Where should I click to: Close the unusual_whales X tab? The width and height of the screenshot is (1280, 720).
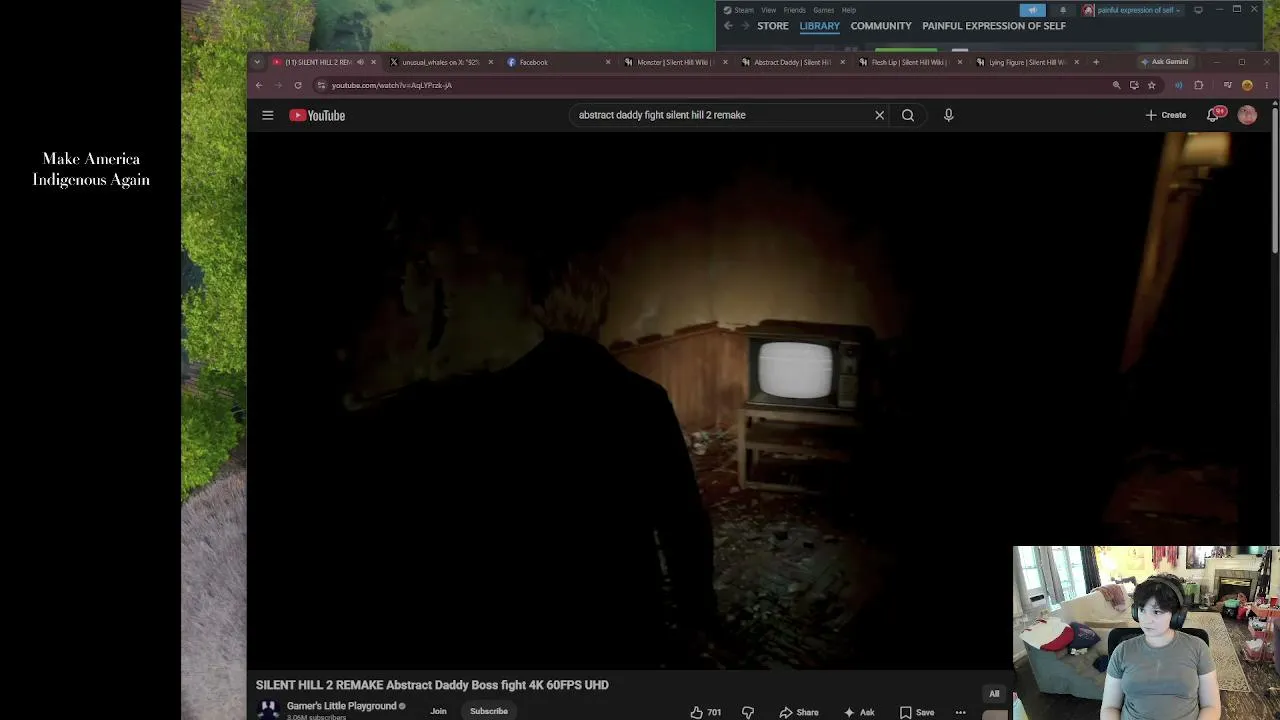point(490,62)
